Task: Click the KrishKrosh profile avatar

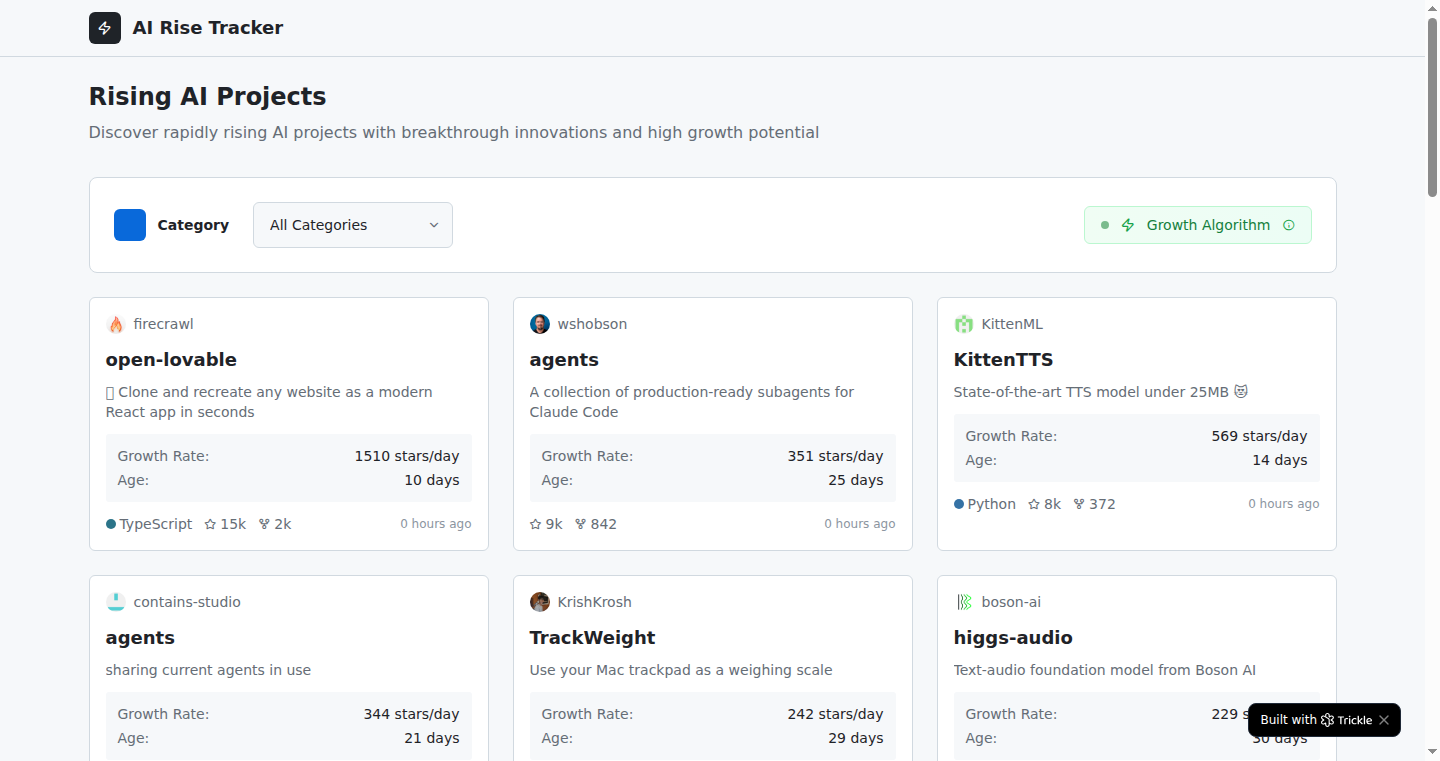Action: coord(540,602)
